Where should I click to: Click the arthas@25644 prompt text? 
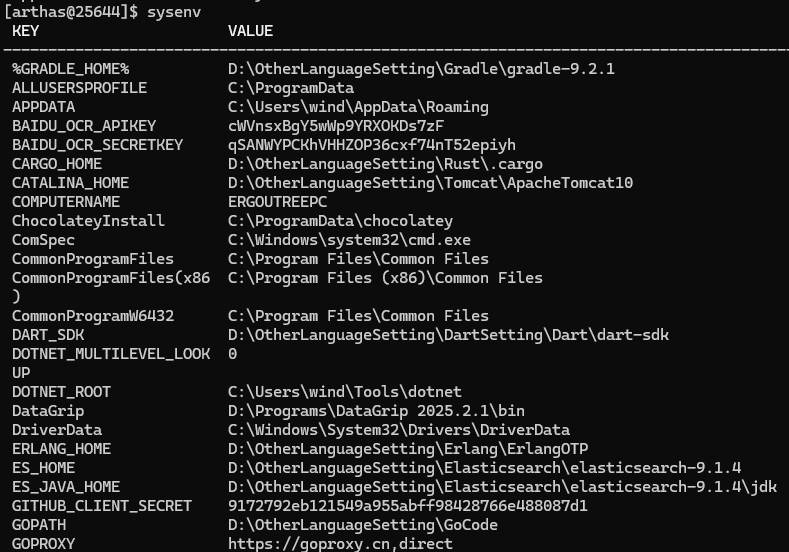pyautogui.click(x=69, y=12)
